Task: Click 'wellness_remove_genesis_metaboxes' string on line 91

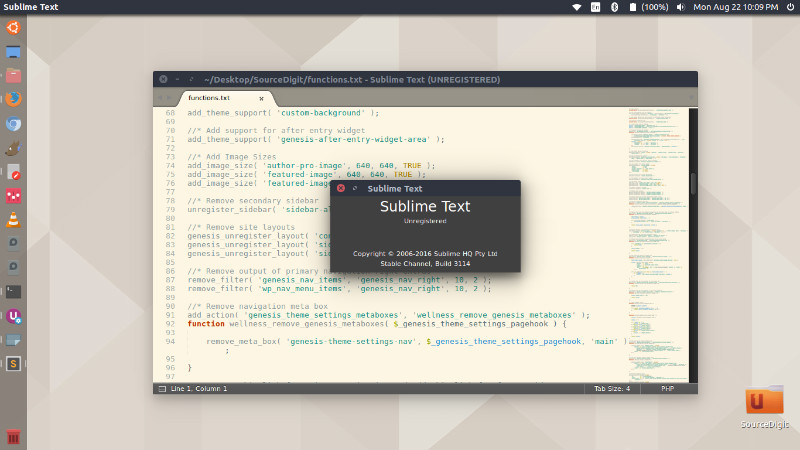Action: point(494,315)
